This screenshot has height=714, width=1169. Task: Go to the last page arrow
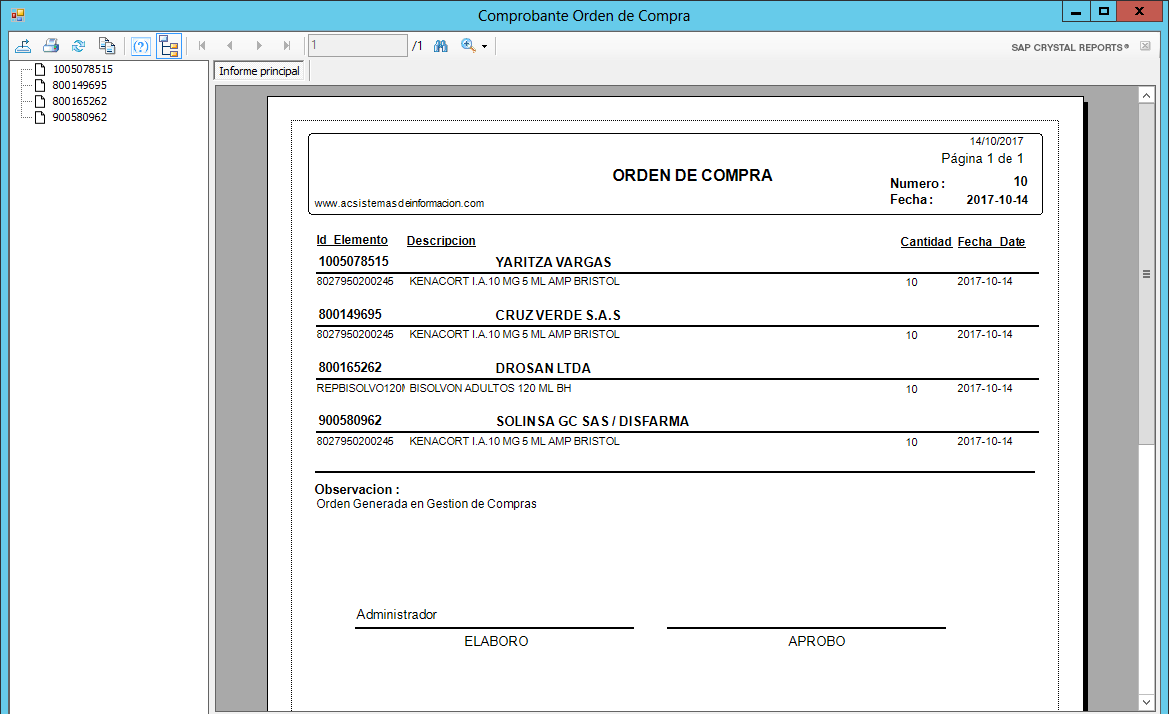pyautogui.click(x=287, y=46)
